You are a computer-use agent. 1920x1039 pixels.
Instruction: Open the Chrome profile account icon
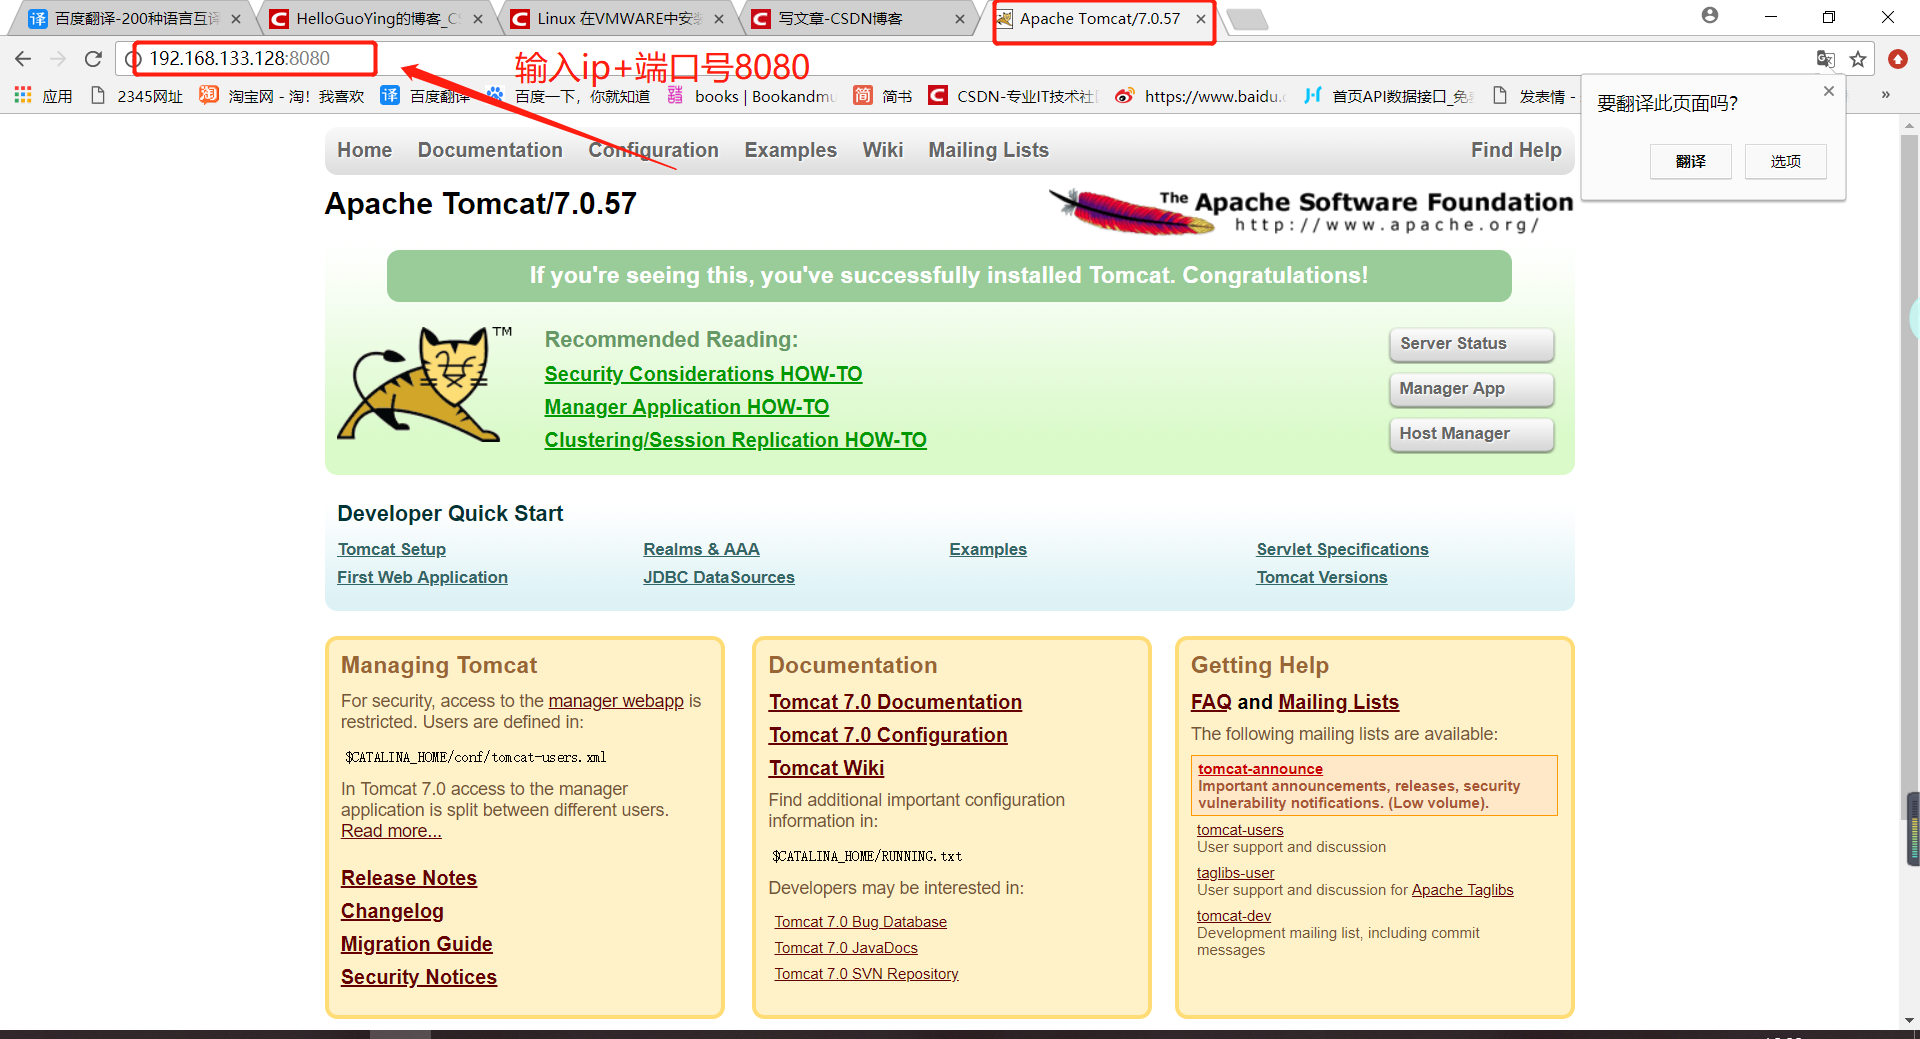click(1710, 16)
